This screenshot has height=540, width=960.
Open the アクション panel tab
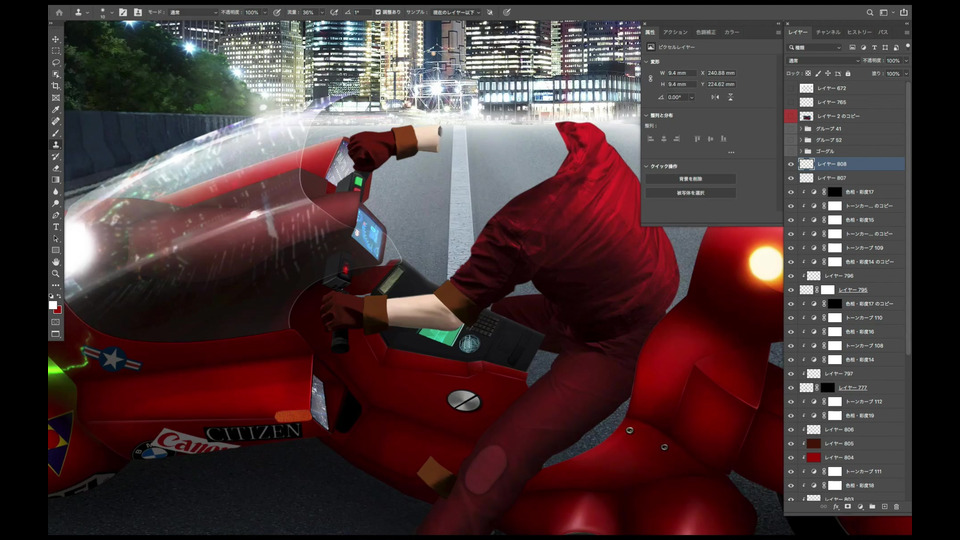(x=675, y=32)
